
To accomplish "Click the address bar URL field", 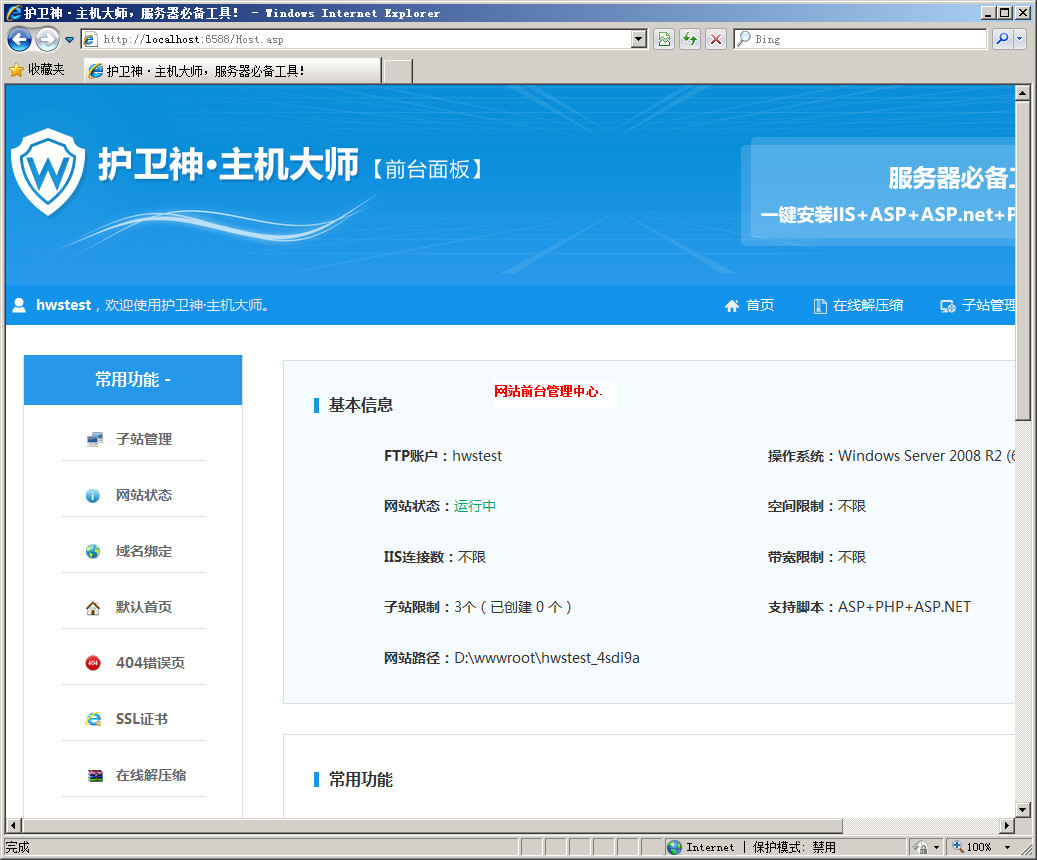I will [357, 39].
